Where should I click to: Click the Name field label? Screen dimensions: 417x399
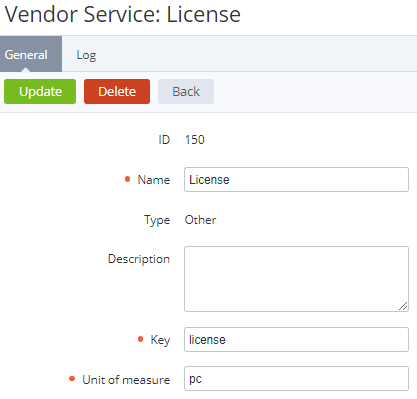(154, 180)
